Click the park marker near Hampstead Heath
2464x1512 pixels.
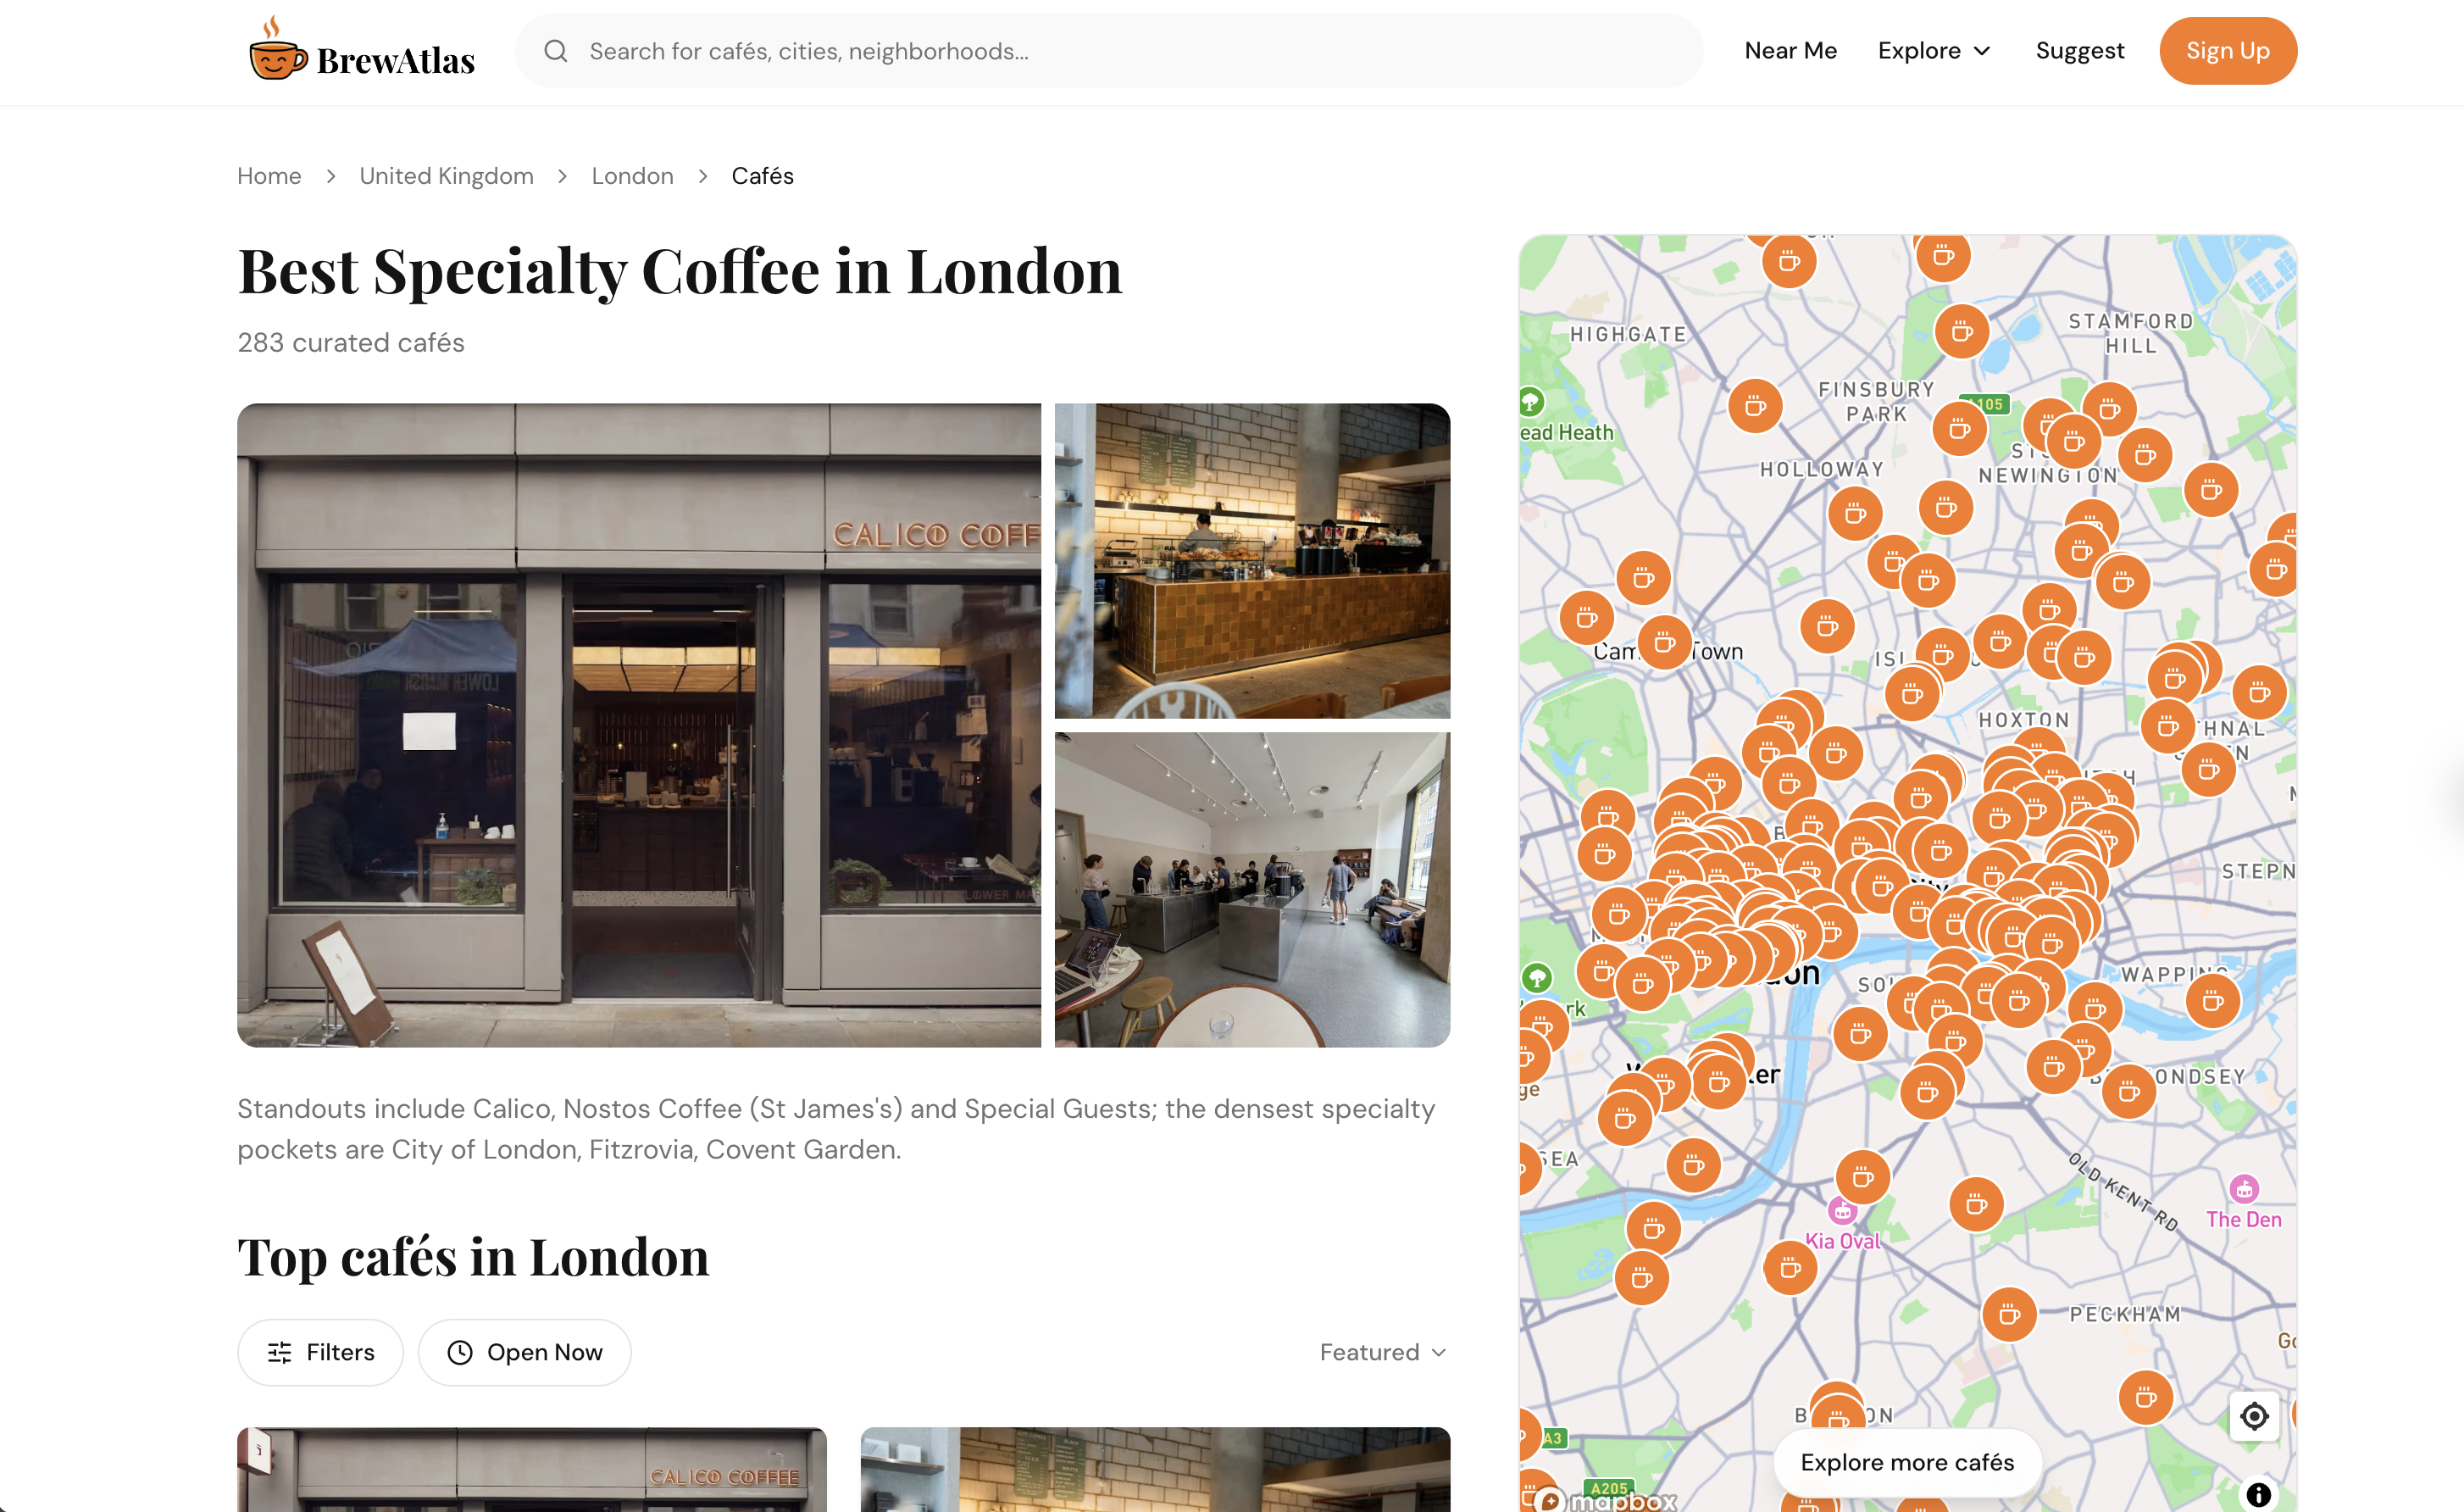[x=1530, y=402]
